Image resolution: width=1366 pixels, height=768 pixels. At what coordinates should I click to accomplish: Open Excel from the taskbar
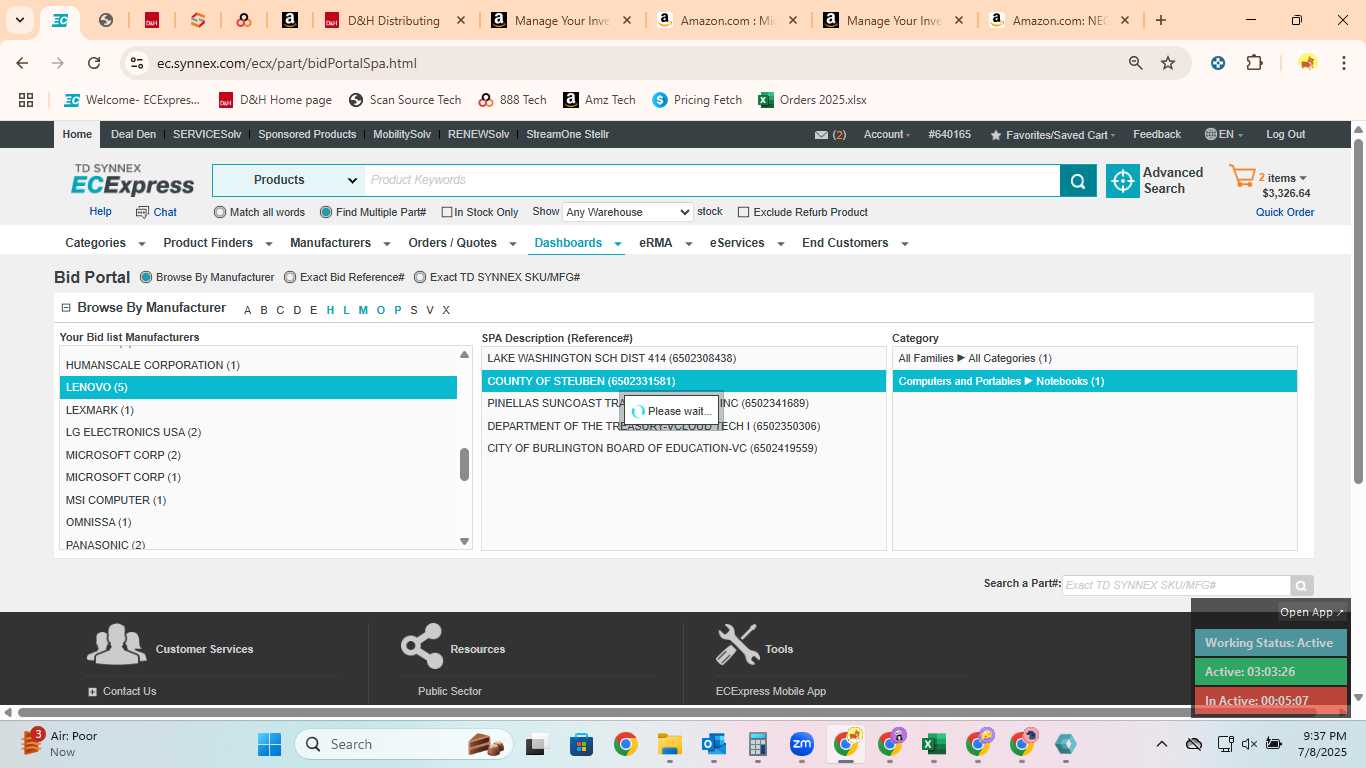pyautogui.click(x=934, y=744)
